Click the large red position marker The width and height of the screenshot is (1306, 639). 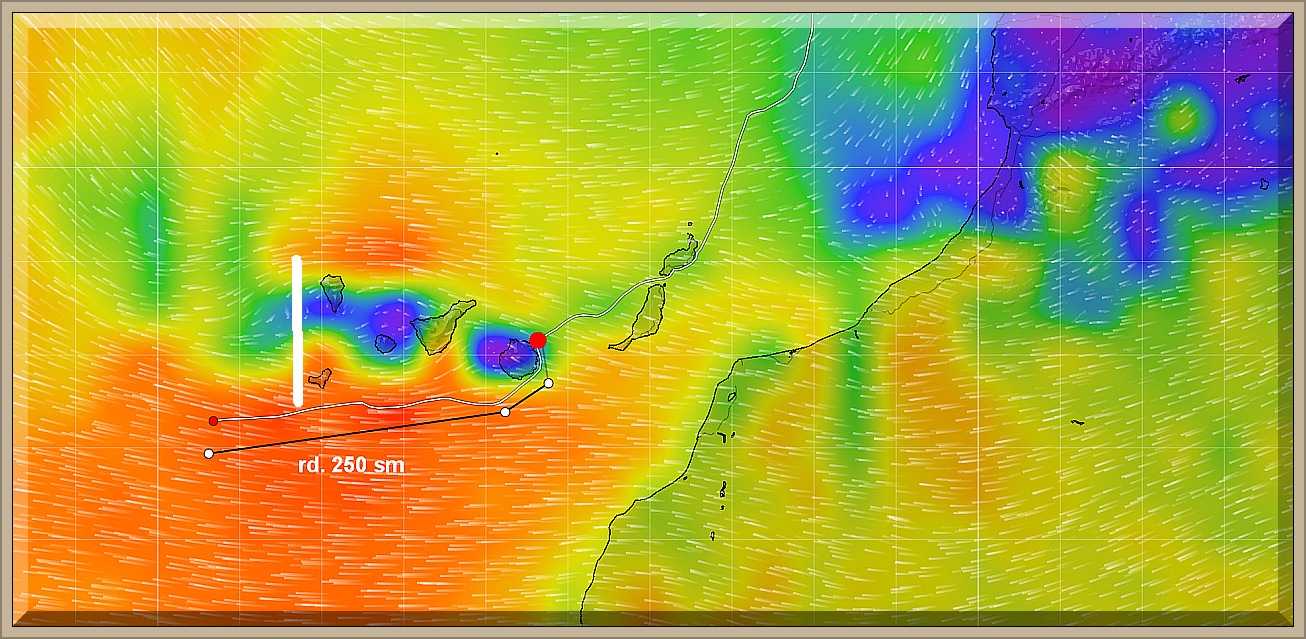tap(538, 340)
